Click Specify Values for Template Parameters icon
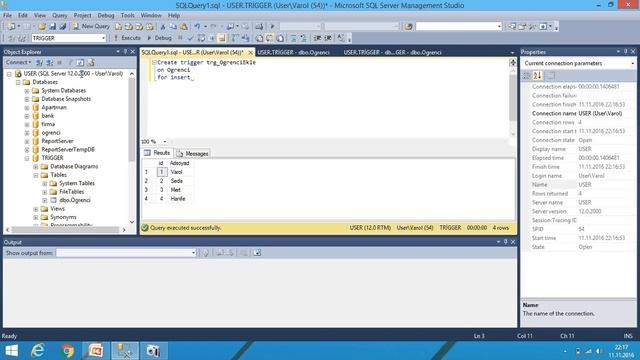This screenshot has width=640, height=360. pyautogui.click(x=340, y=38)
